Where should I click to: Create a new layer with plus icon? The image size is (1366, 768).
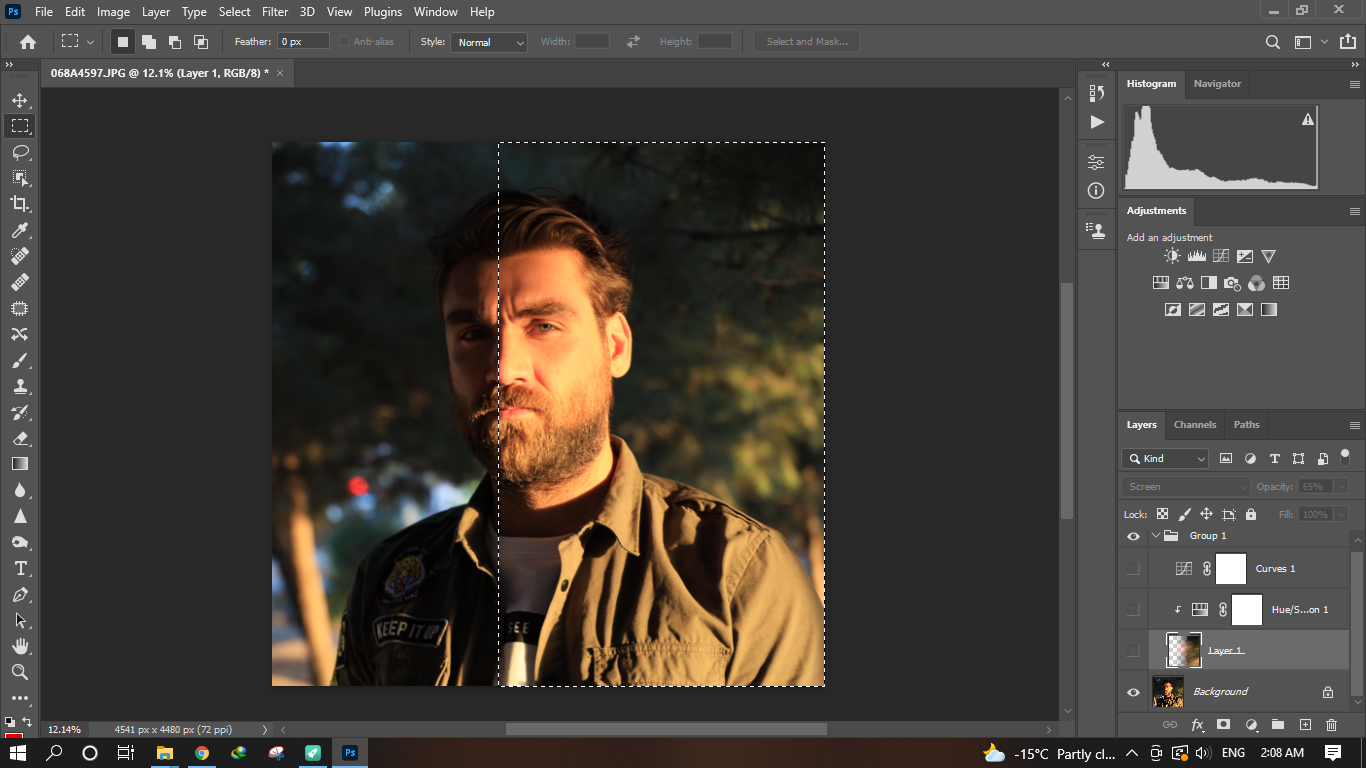1305,724
